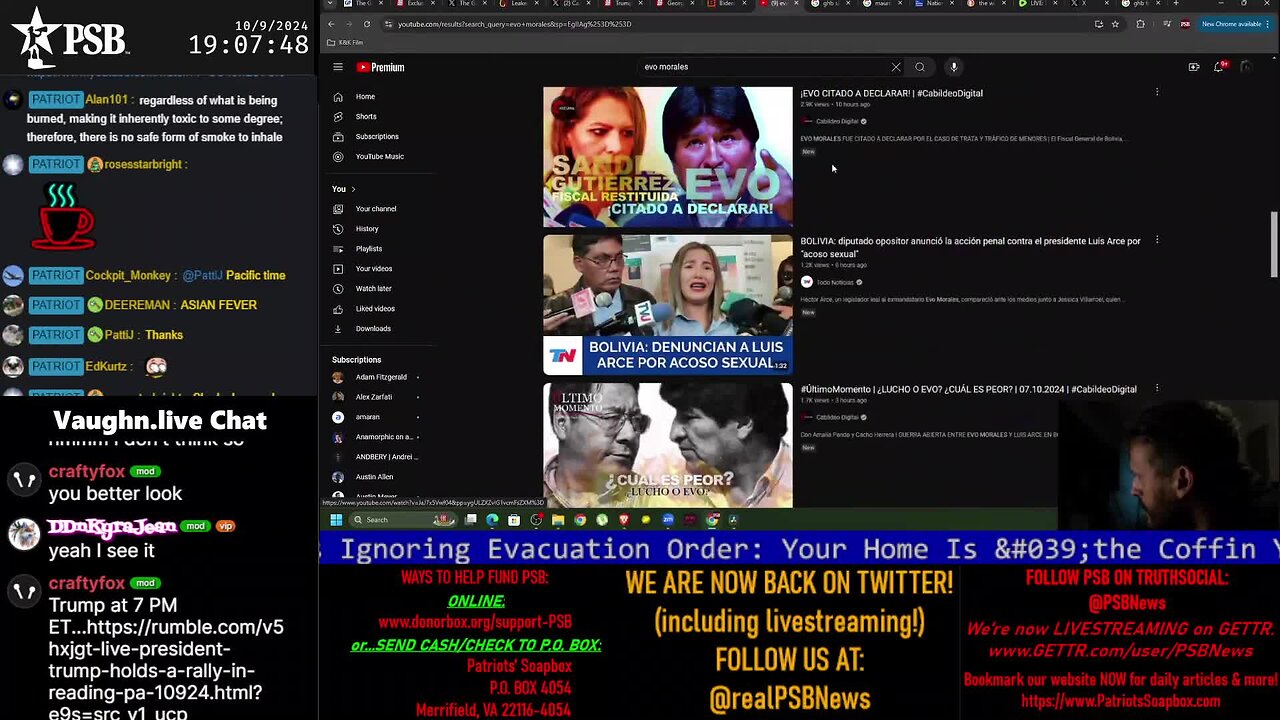
Task: Click the YouTube page vertical scrollbar
Action: click(1273, 245)
